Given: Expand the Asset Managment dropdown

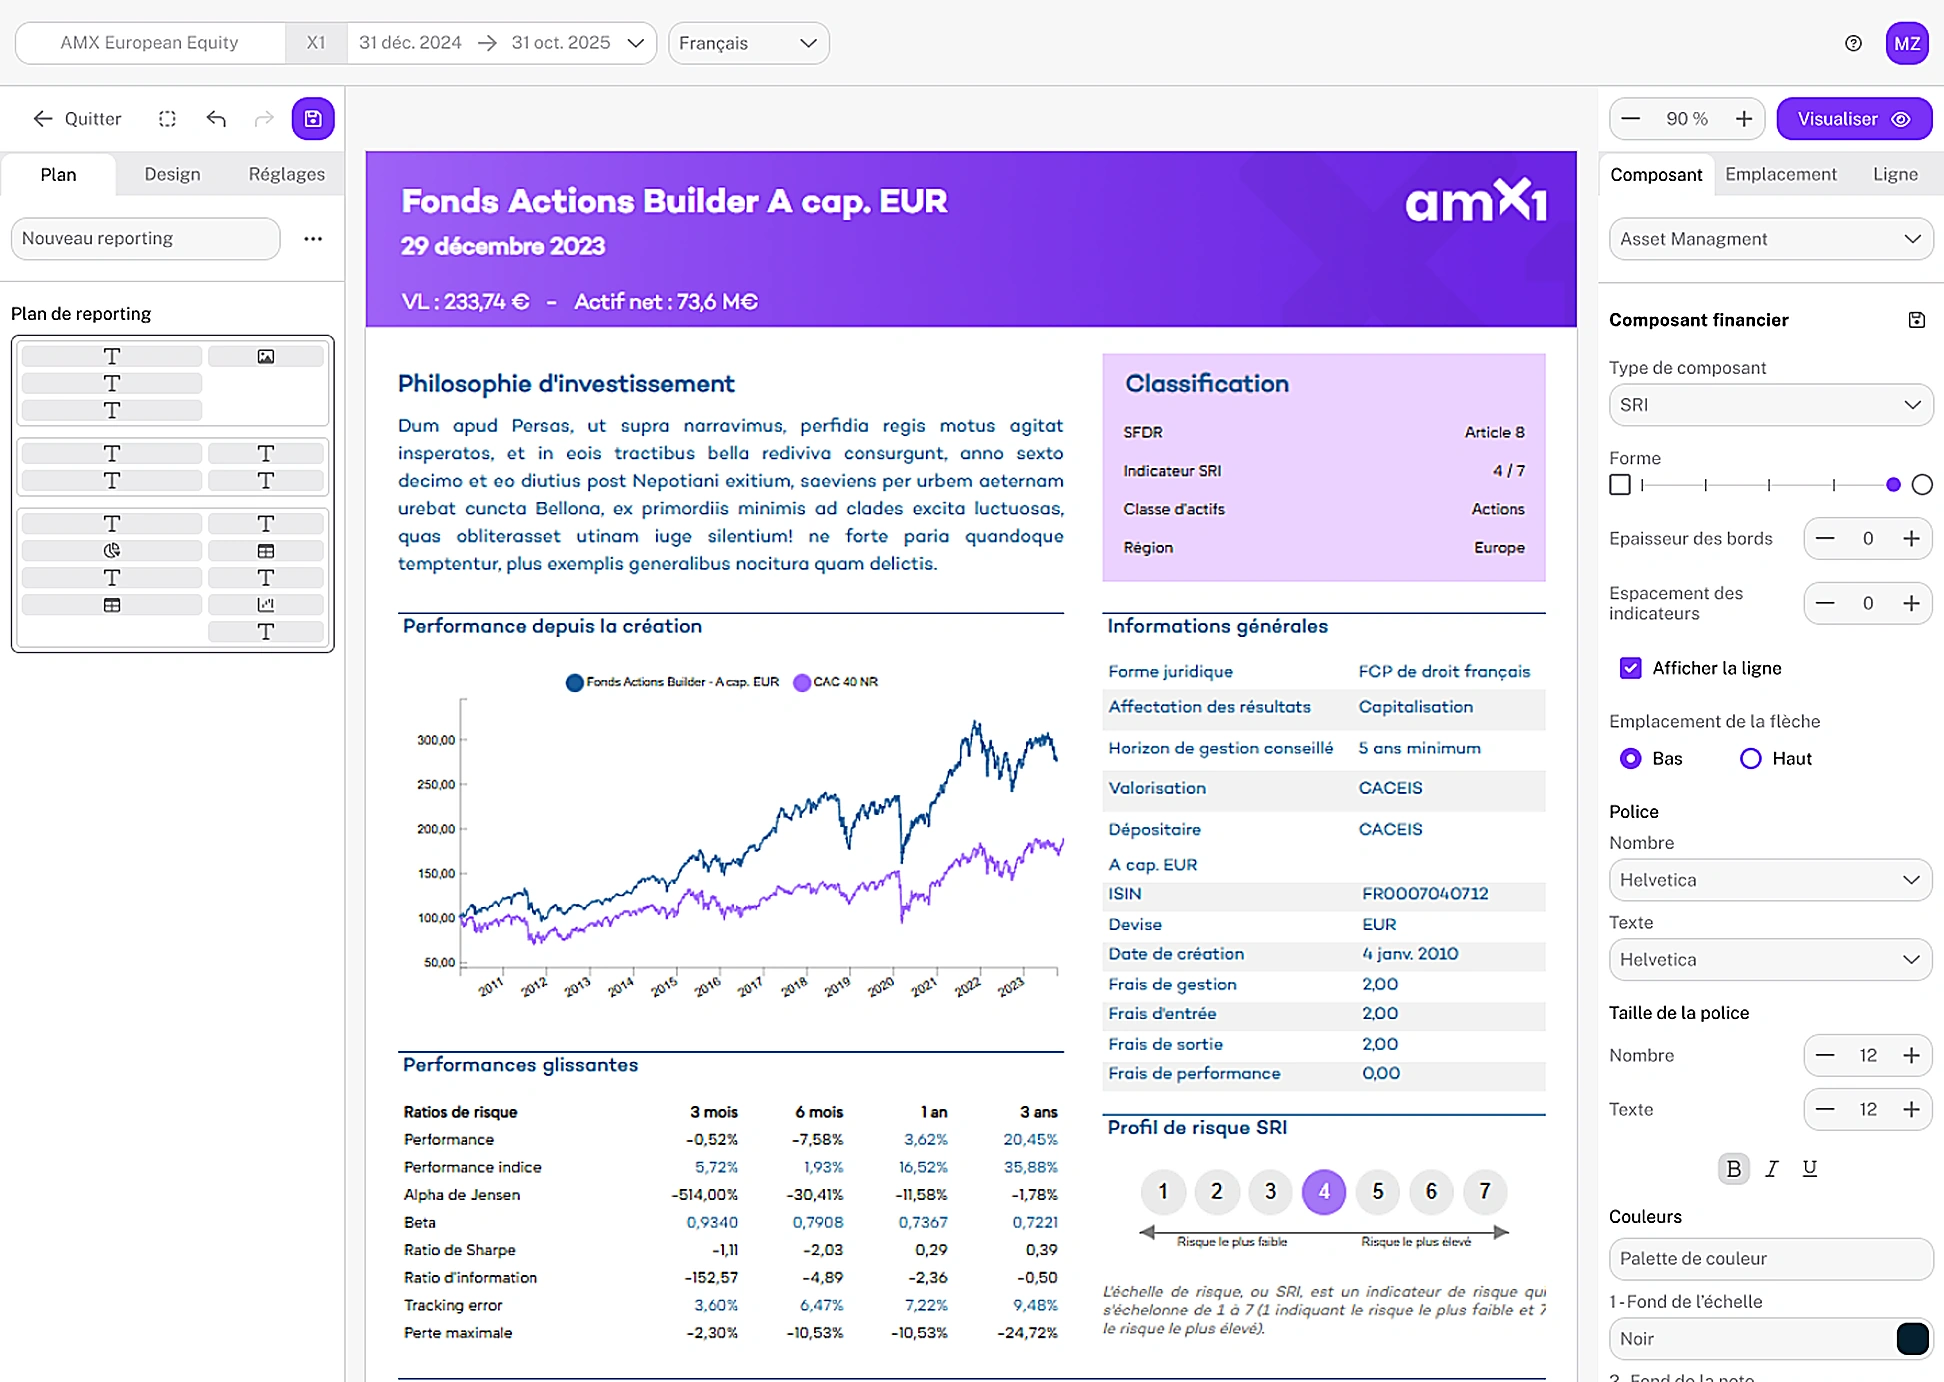Looking at the screenshot, I should click(1770, 239).
